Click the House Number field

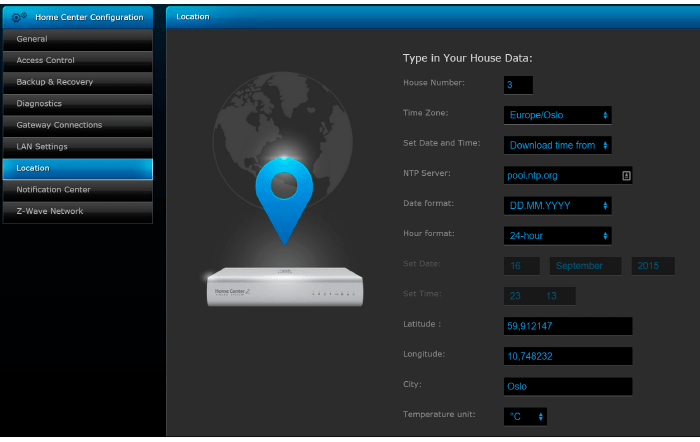pos(518,85)
